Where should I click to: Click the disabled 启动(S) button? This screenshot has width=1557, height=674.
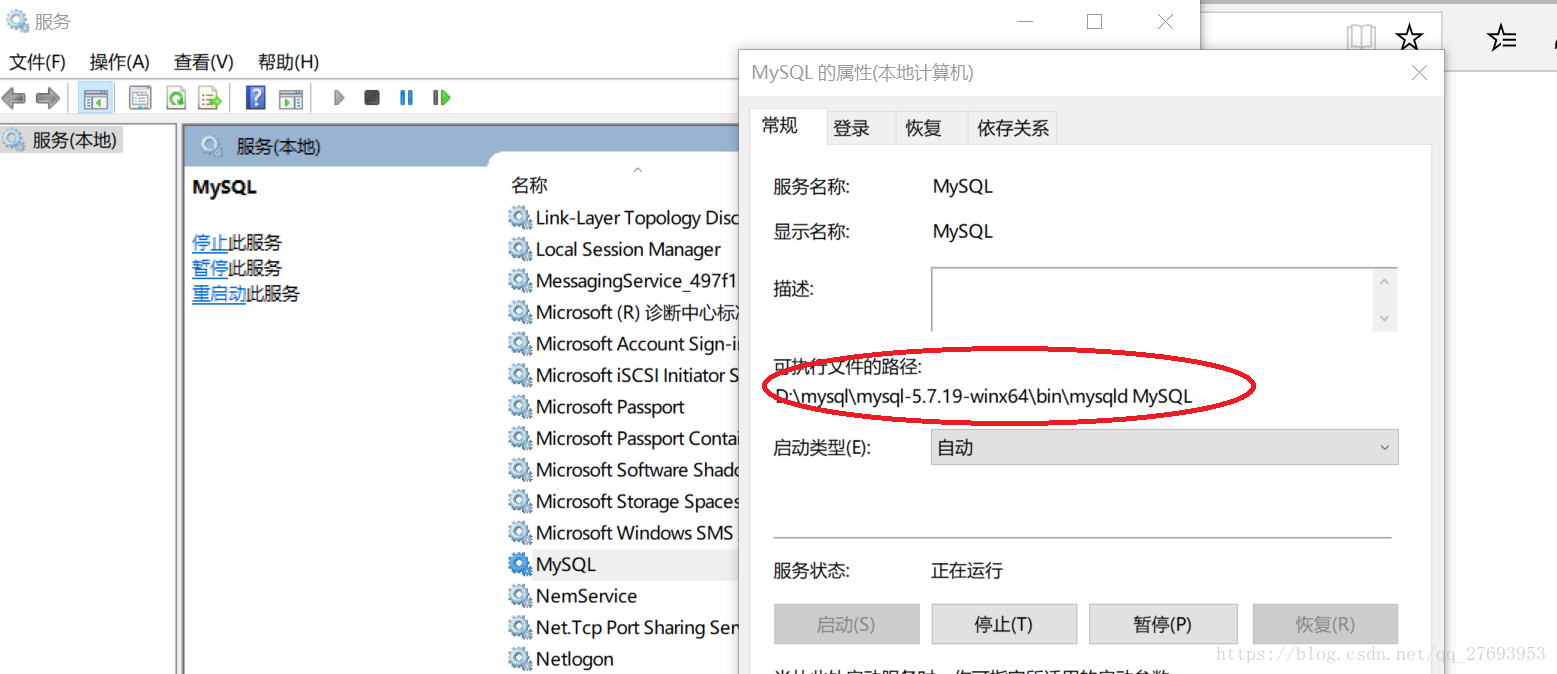point(846,624)
